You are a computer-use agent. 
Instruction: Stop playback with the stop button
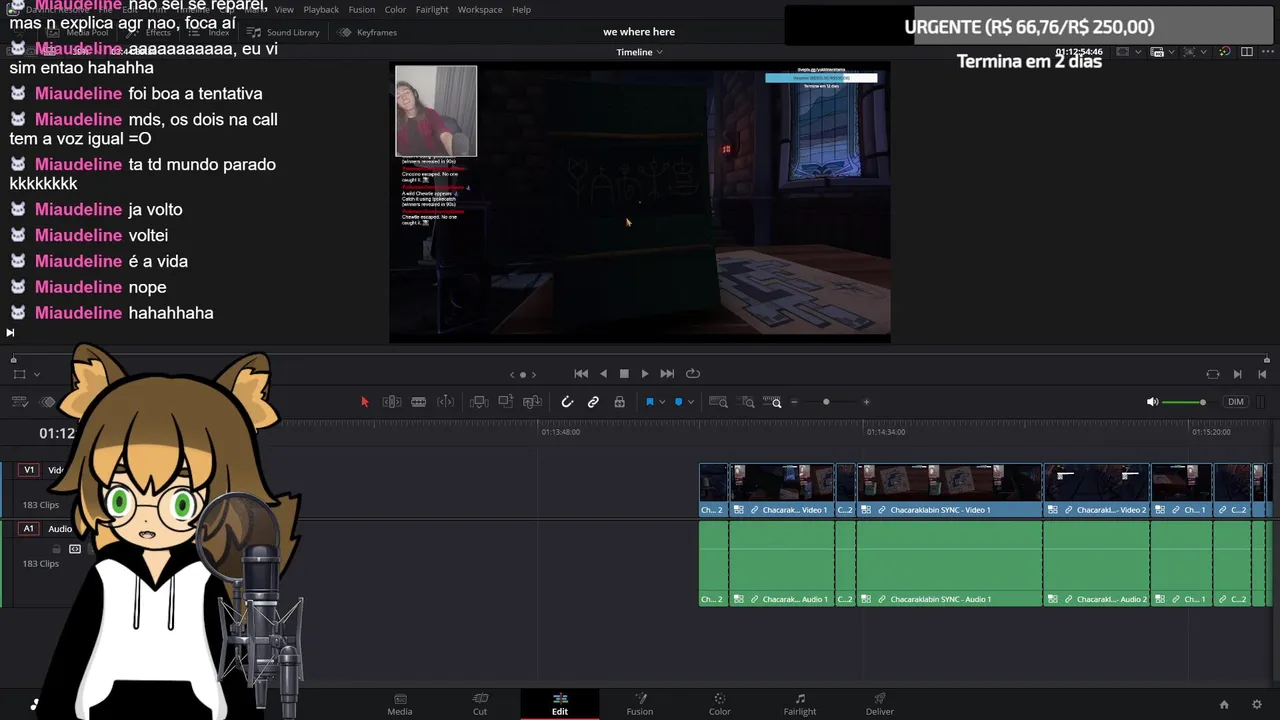click(x=624, y=374)
